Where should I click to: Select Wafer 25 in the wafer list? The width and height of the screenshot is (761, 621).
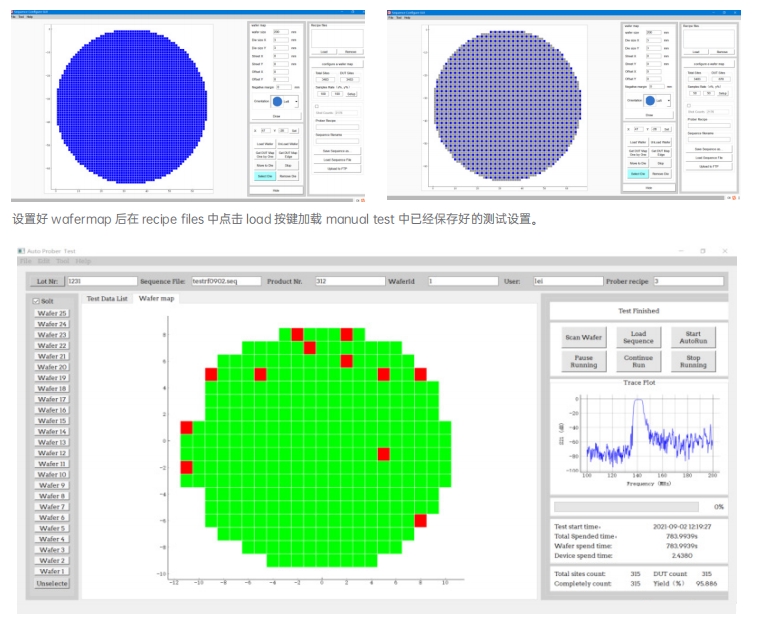click(x=52, y=313)
